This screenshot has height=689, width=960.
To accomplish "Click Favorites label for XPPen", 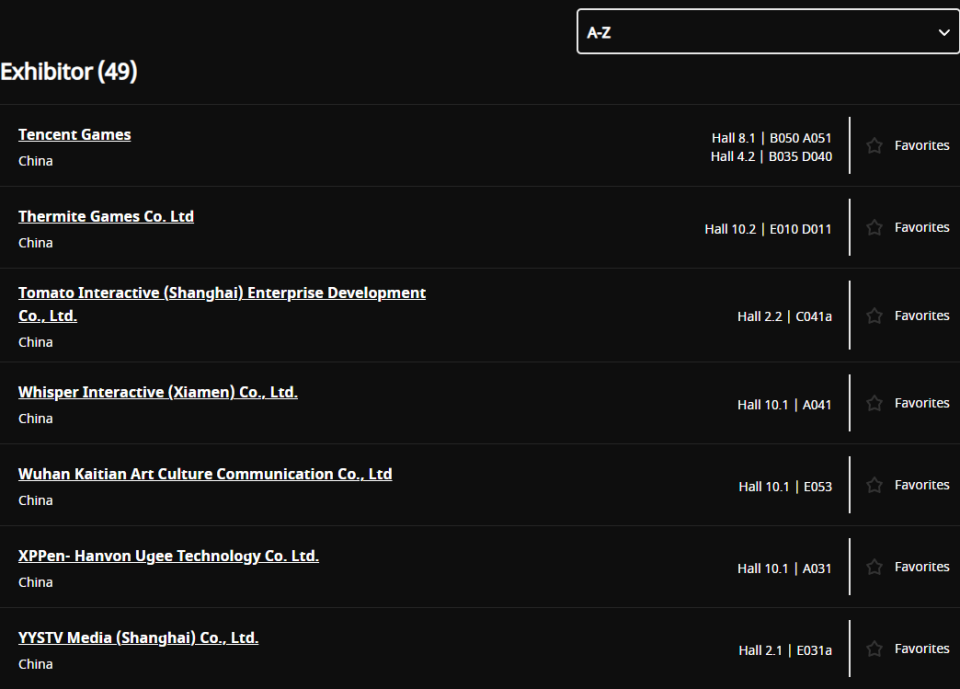I will (x=921, y=567).
